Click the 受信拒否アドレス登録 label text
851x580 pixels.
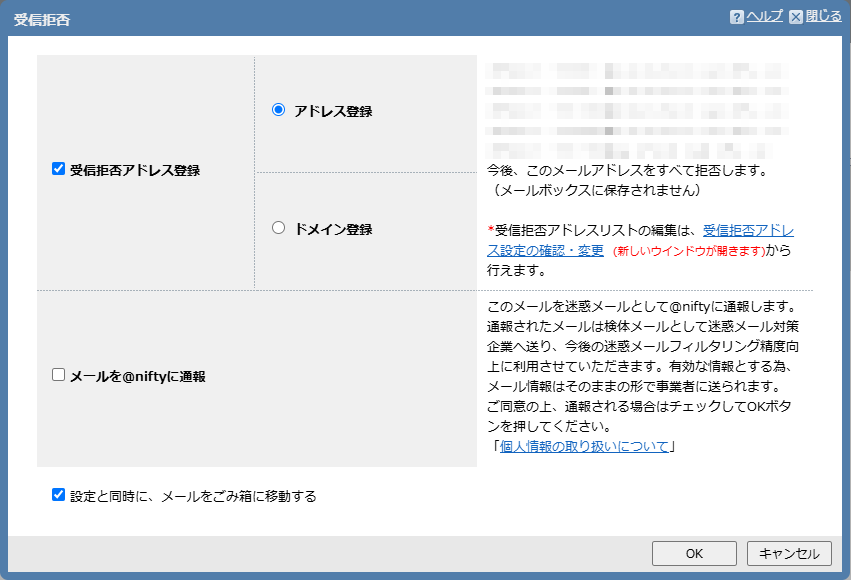(x=135, y=170)
